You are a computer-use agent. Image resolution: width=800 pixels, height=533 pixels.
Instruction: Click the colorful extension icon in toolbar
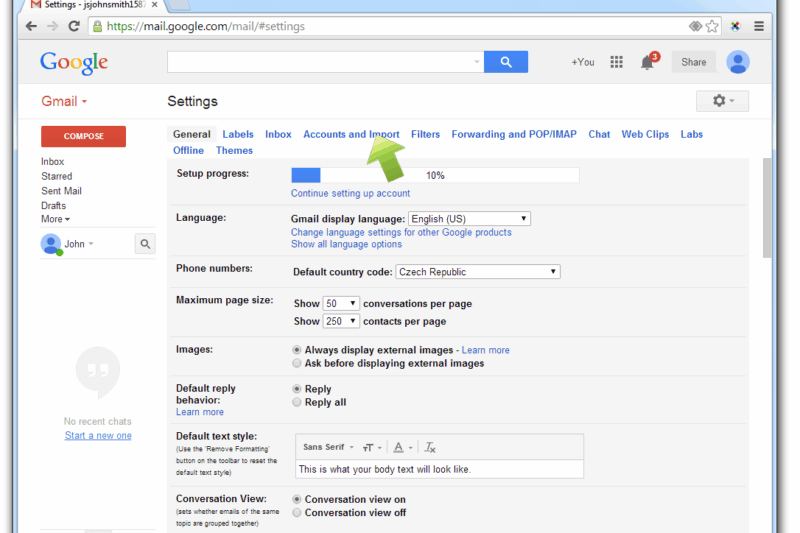click(735, 26)
